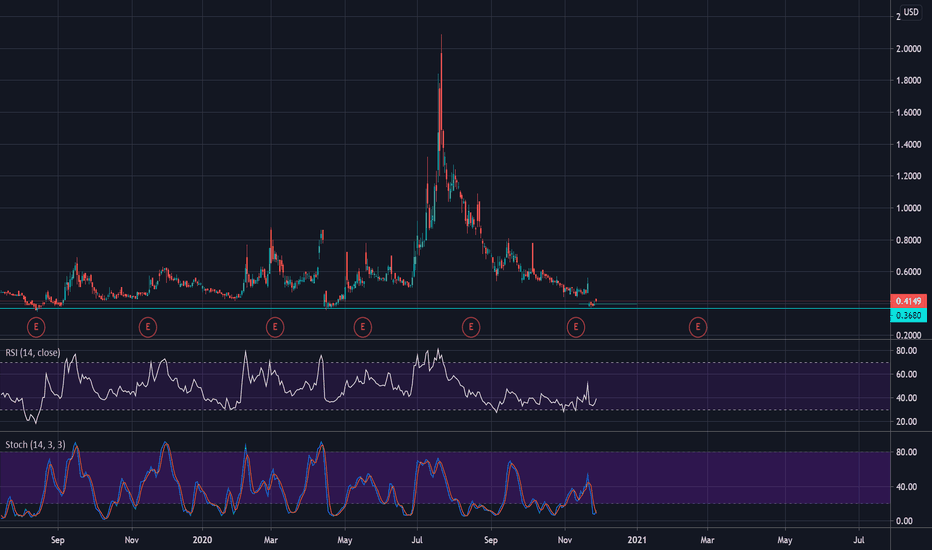Screen dimensions: 932x550
Task: Click the 0.00 value on Stoch scale
Action: [904, 521]
